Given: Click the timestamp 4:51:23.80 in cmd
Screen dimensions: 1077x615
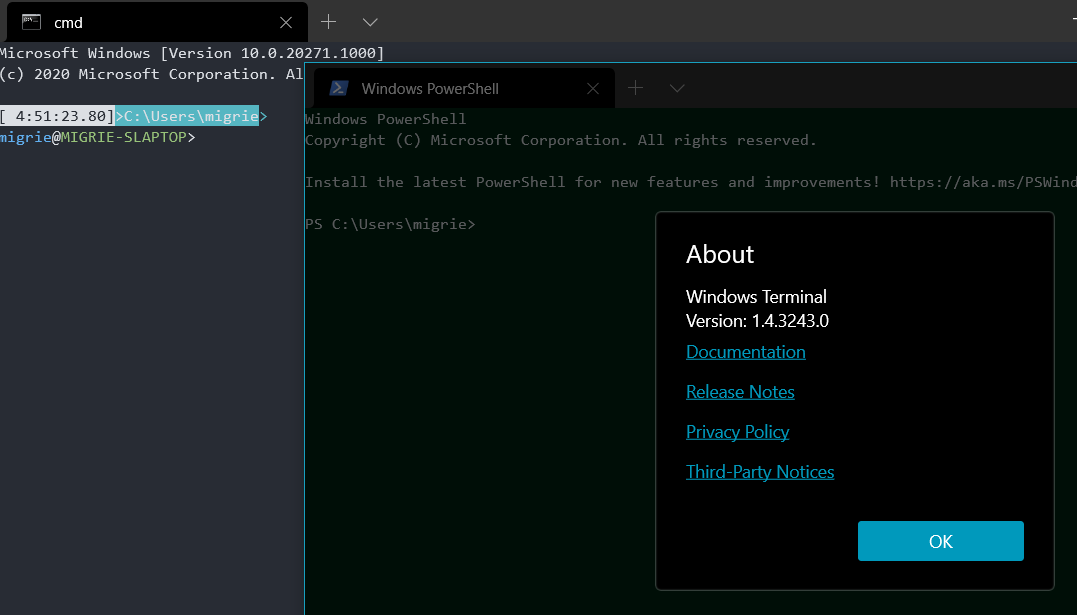Looking at the screenshot, I should (61, 116).
